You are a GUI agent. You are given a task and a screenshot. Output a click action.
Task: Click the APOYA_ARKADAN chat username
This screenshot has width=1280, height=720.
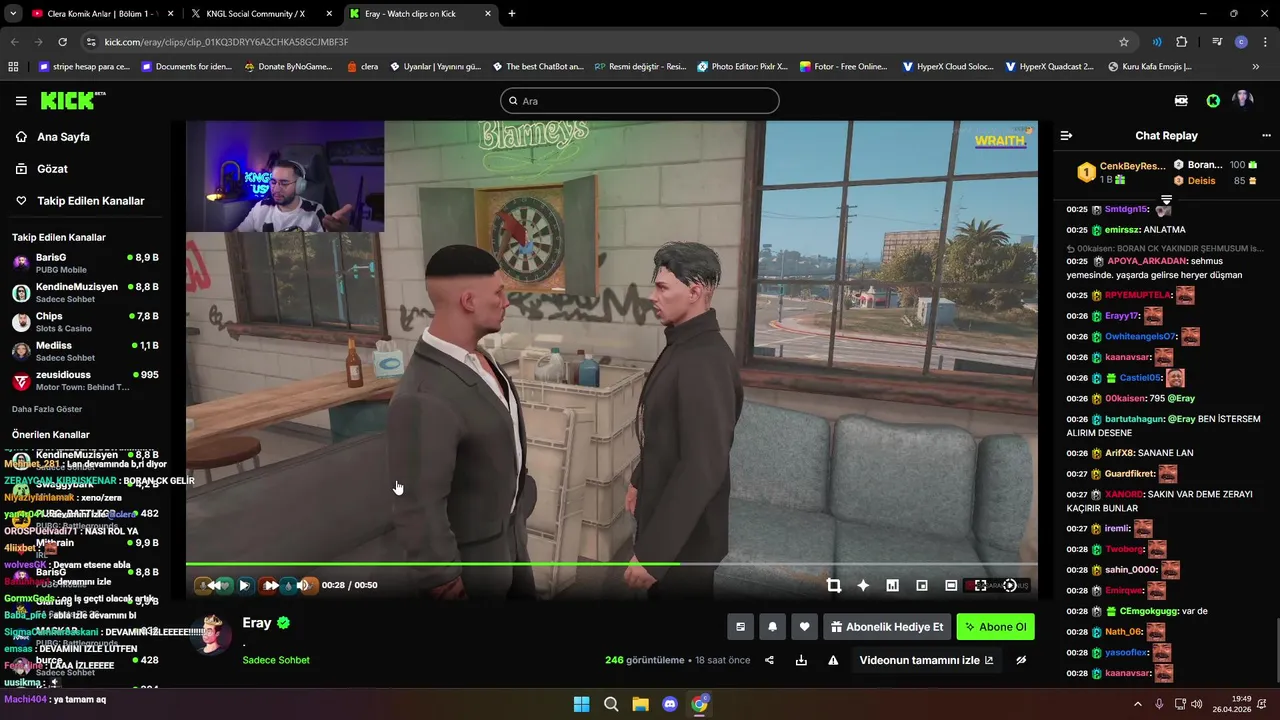point(1147,261)
